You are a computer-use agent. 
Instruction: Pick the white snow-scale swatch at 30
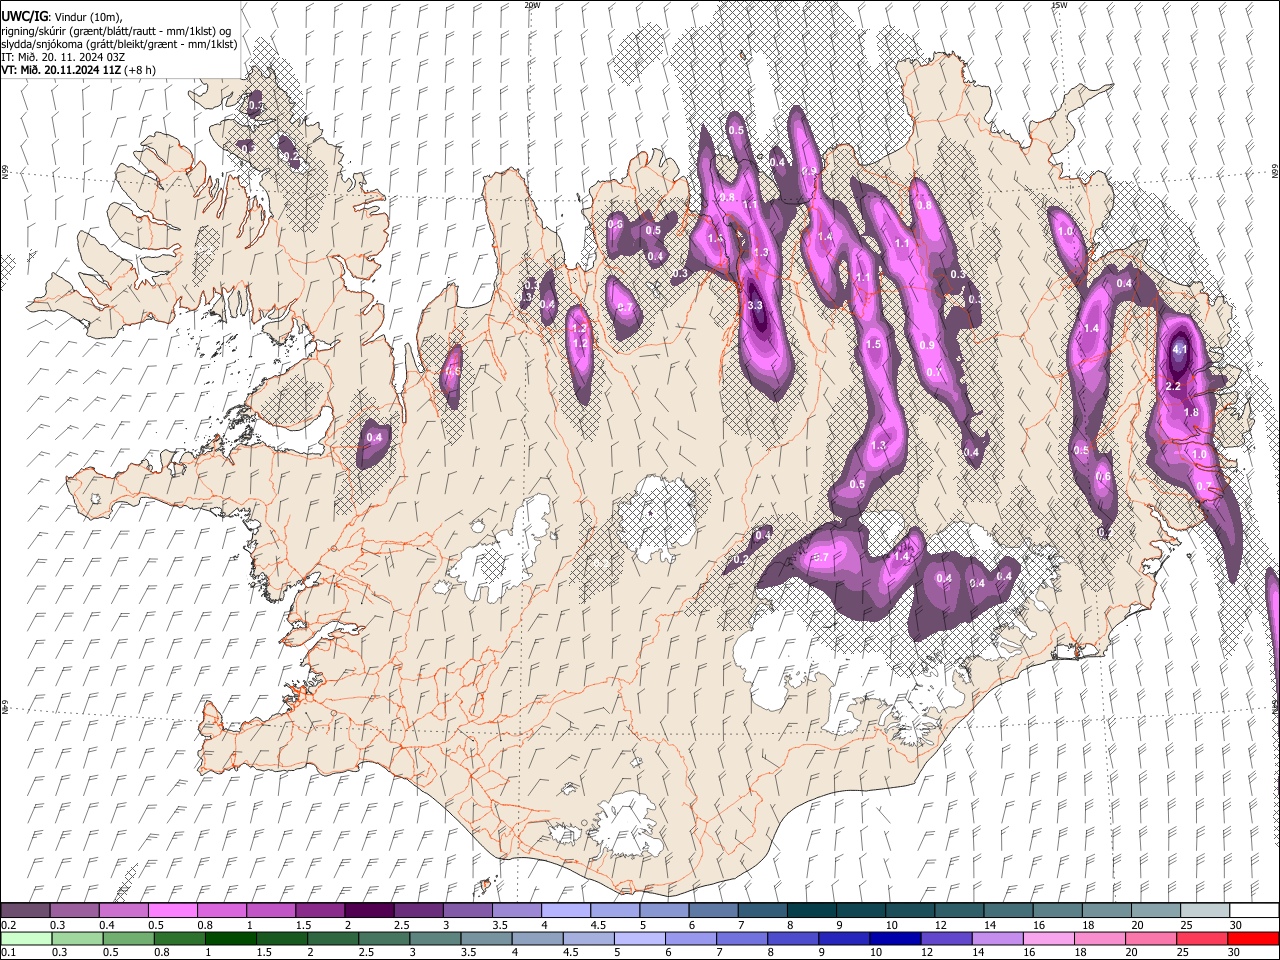coord(1253,910)
